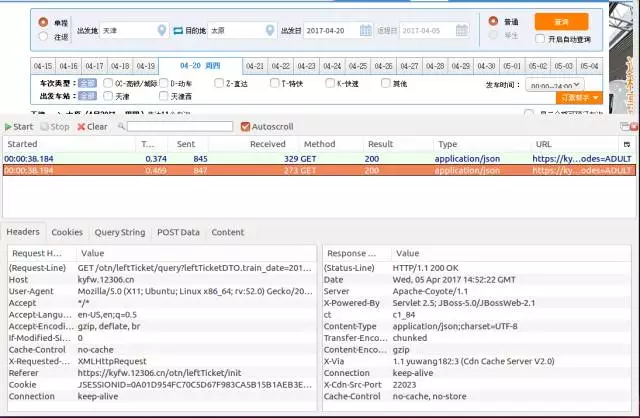640x418 pixels.
Task: Toggle the Autoscroll checkbox
Action: click(245, 127)
